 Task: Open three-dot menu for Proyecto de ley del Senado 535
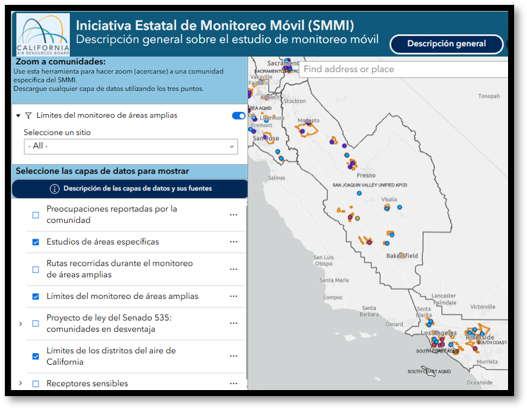pyautogui.click(x=234, y=323)
